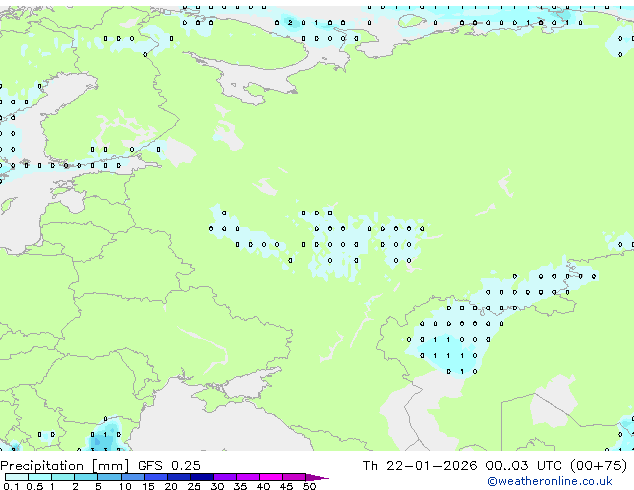Open the weatheronline.co.uk copyright link

coord(550,481)
